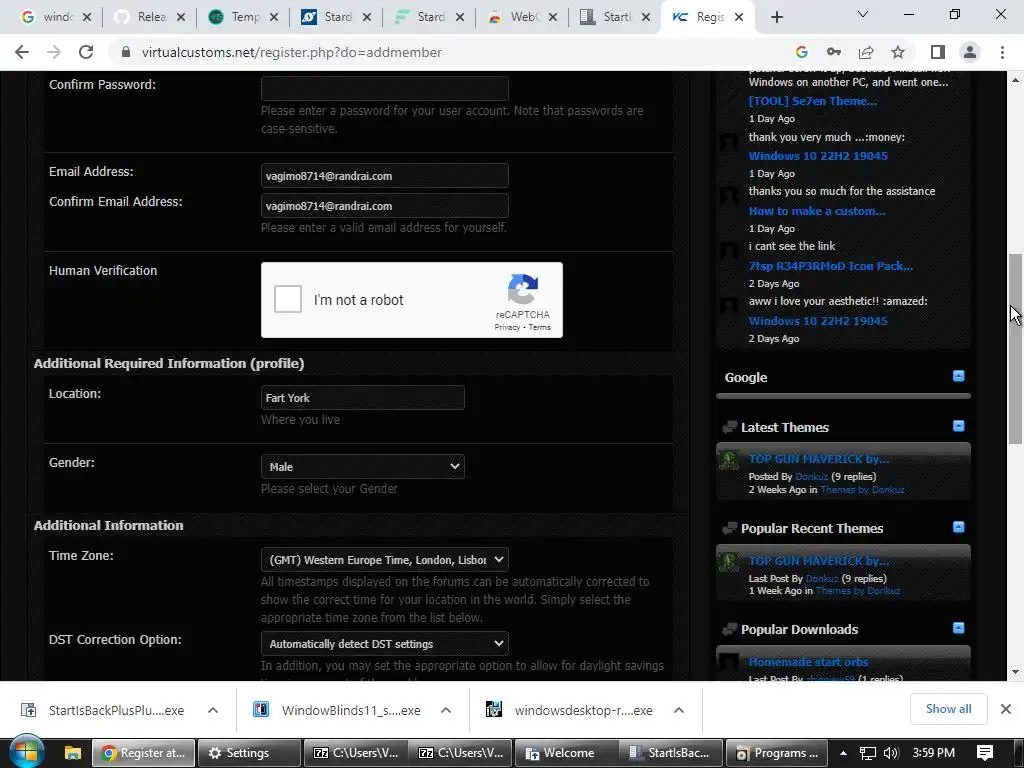Open the DST Correction Option dropdown
1024x768 pixels.
click(385, 643)
